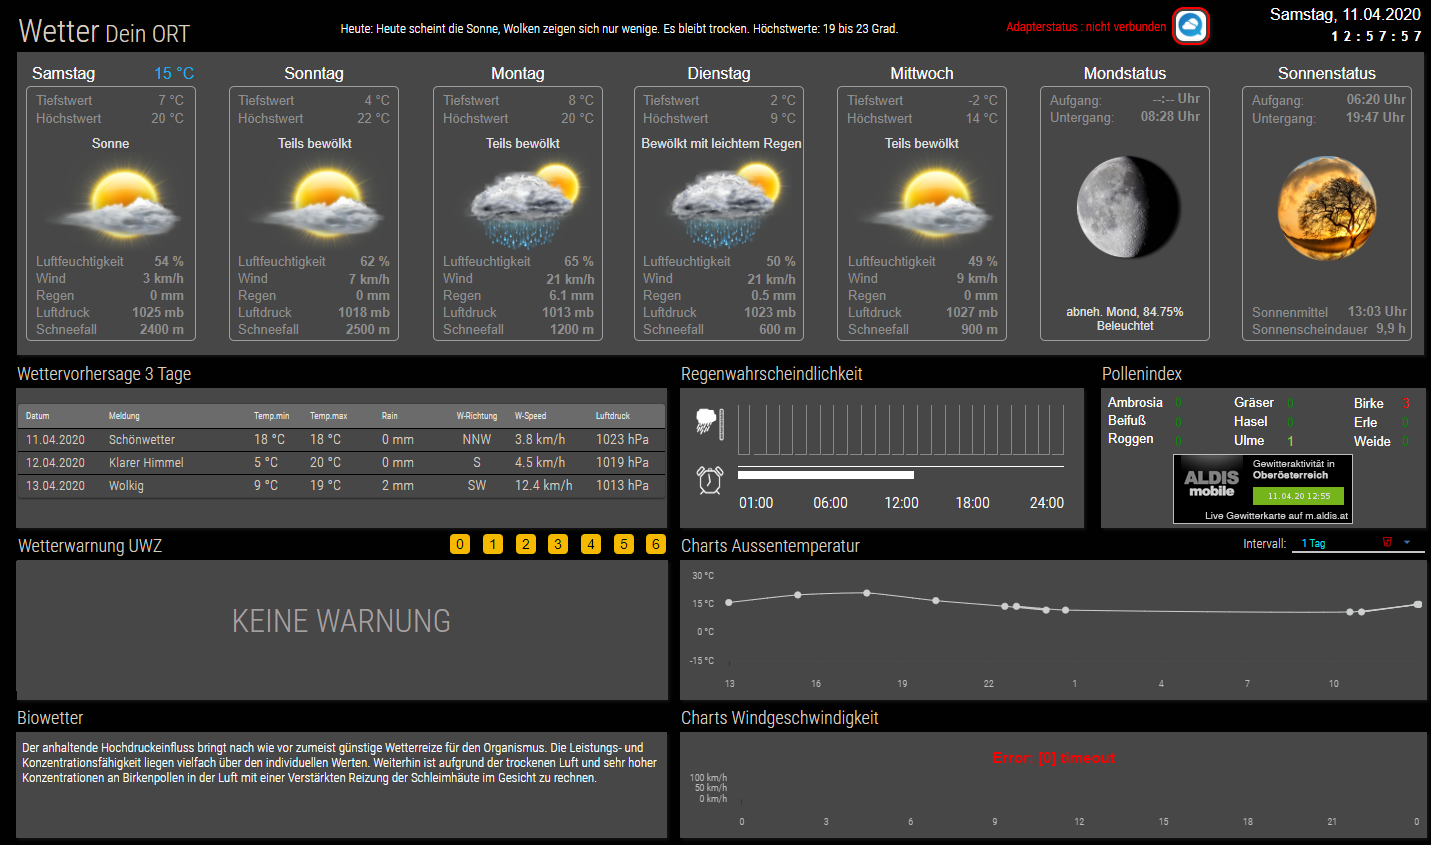The image size is (1431, 845).
Task: Select warning level 3 button
Action: [x=558, y=544]
